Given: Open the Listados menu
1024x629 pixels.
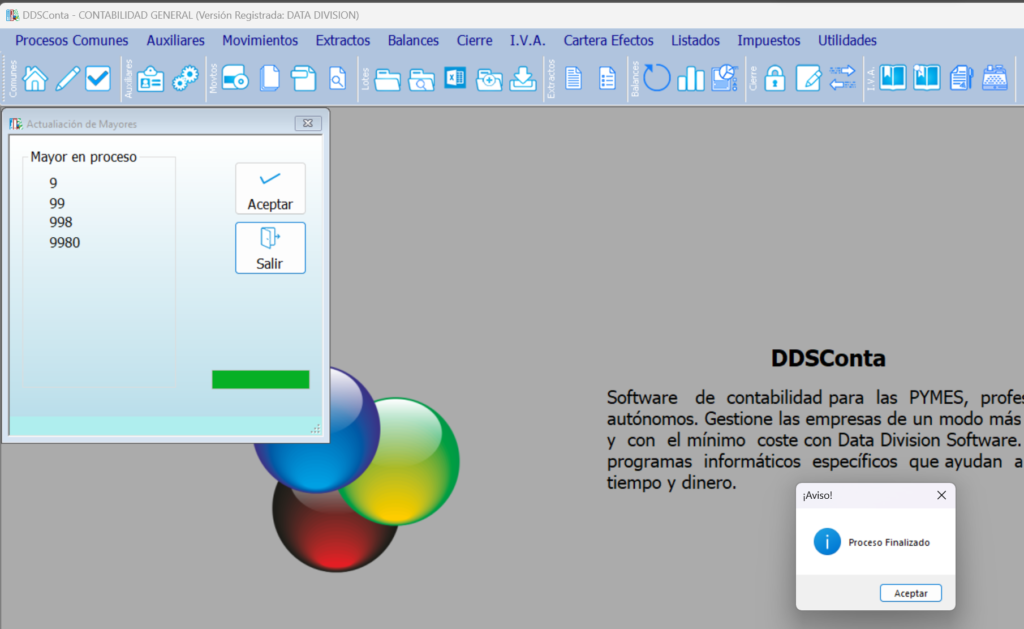Looking at the screenshot, I should [696, 40].
